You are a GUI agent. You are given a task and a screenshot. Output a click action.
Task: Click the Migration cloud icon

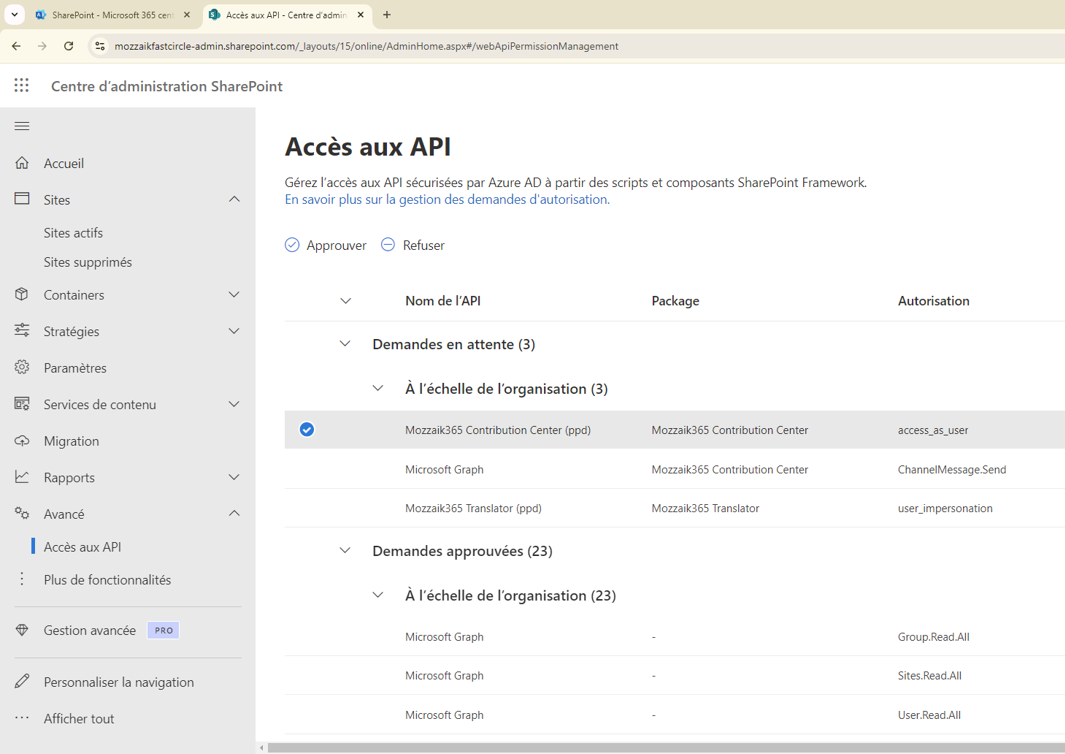tap(22, 440)
